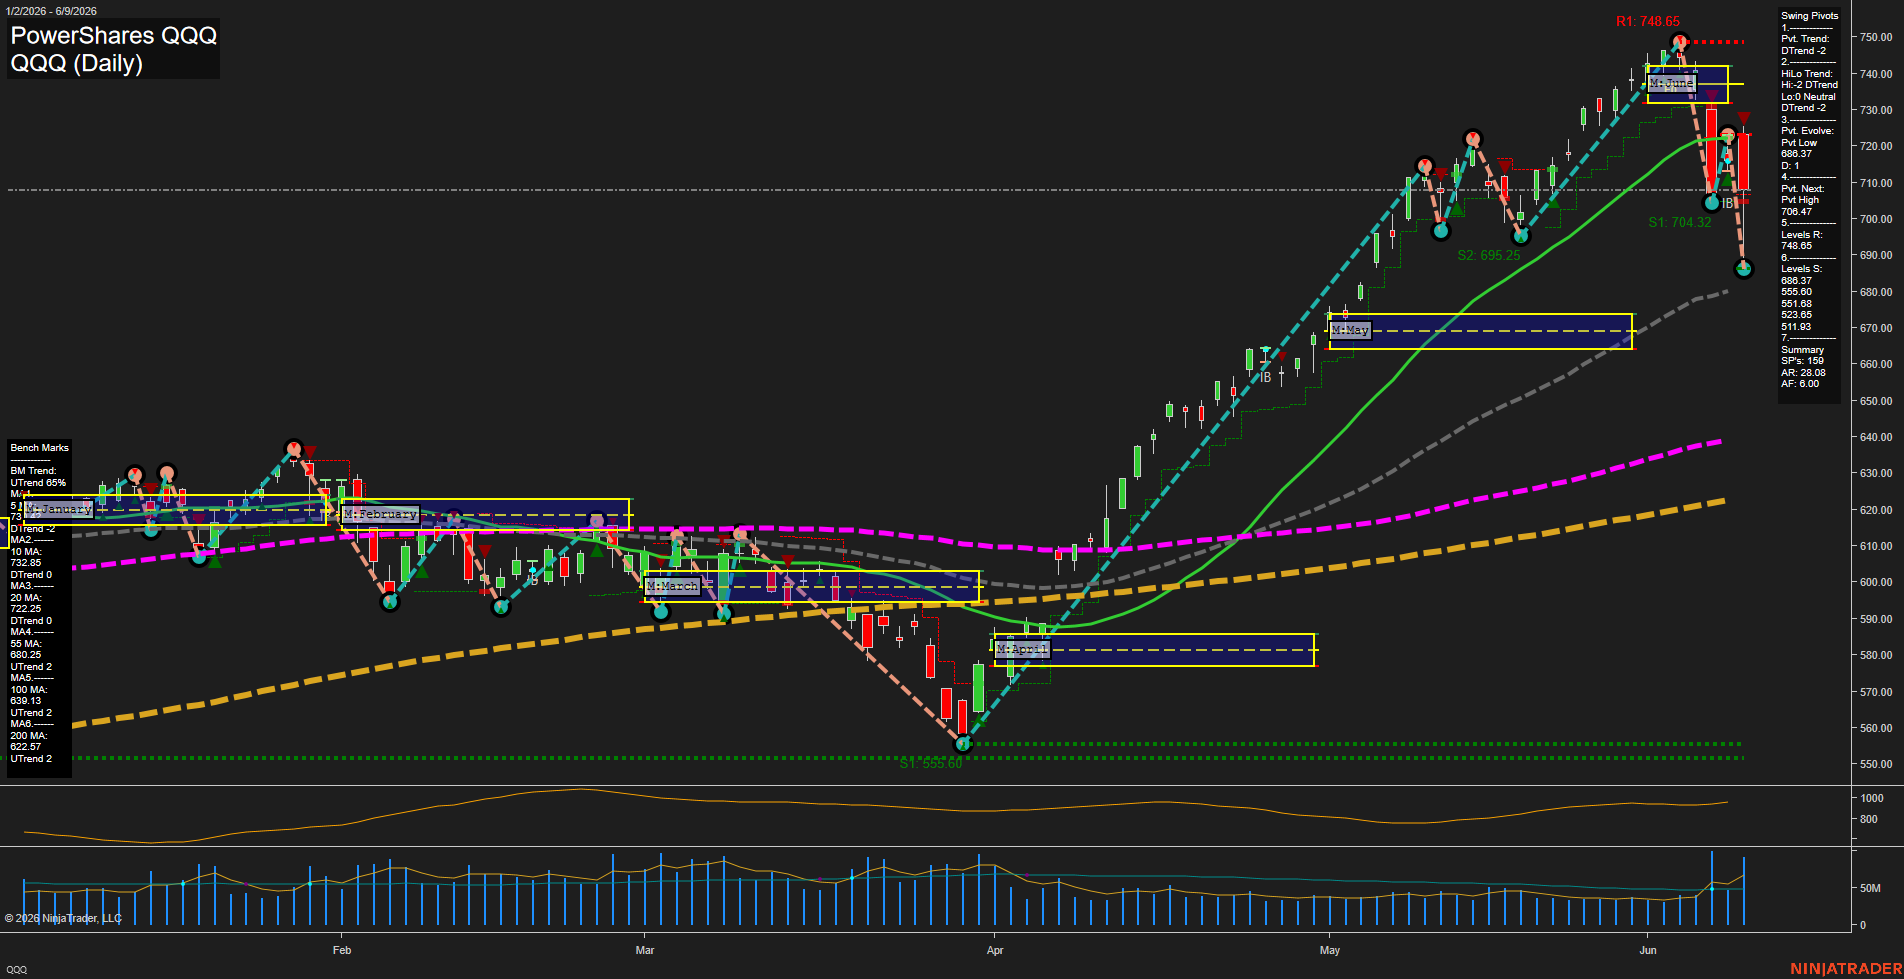The height and width of the screenshot is (979, 1904).
Task: Click the date range '1/2/2026 - 6/9/2026'
Action: pyautogui.click(x=51, y=11)
